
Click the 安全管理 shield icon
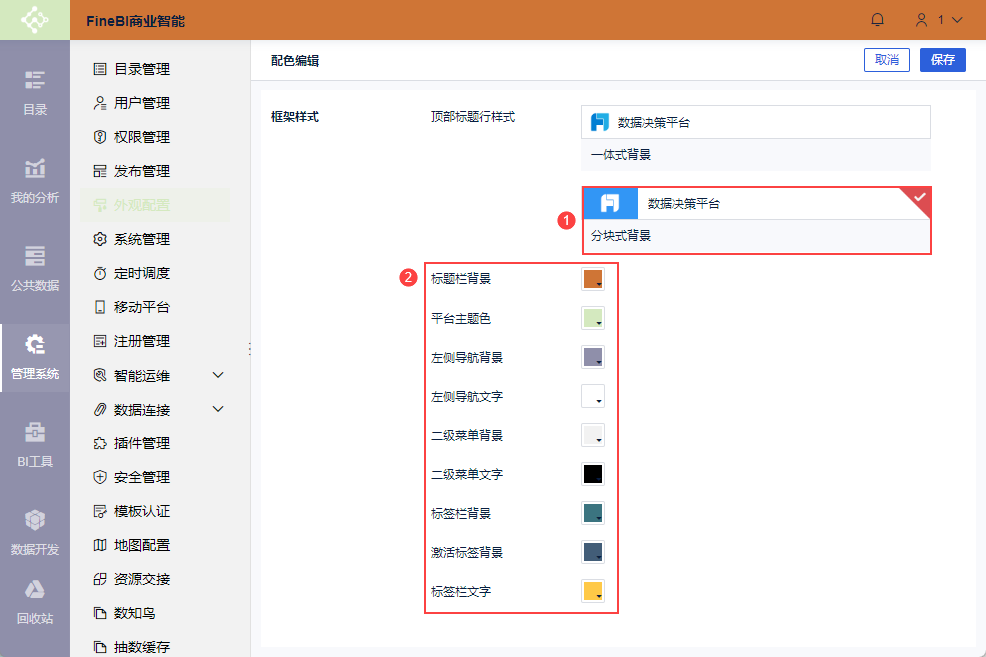(x=100, y=477)
